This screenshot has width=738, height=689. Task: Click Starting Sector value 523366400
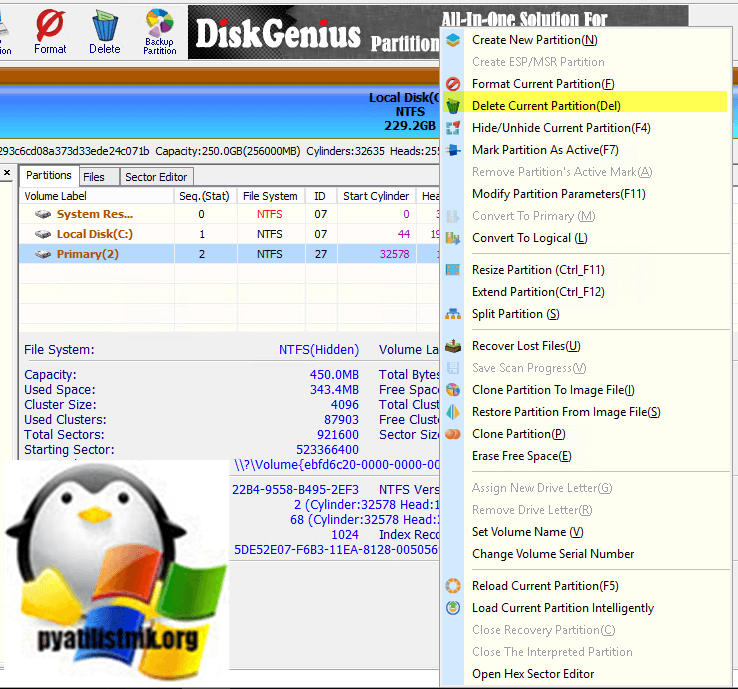click(x=327, y=449)
